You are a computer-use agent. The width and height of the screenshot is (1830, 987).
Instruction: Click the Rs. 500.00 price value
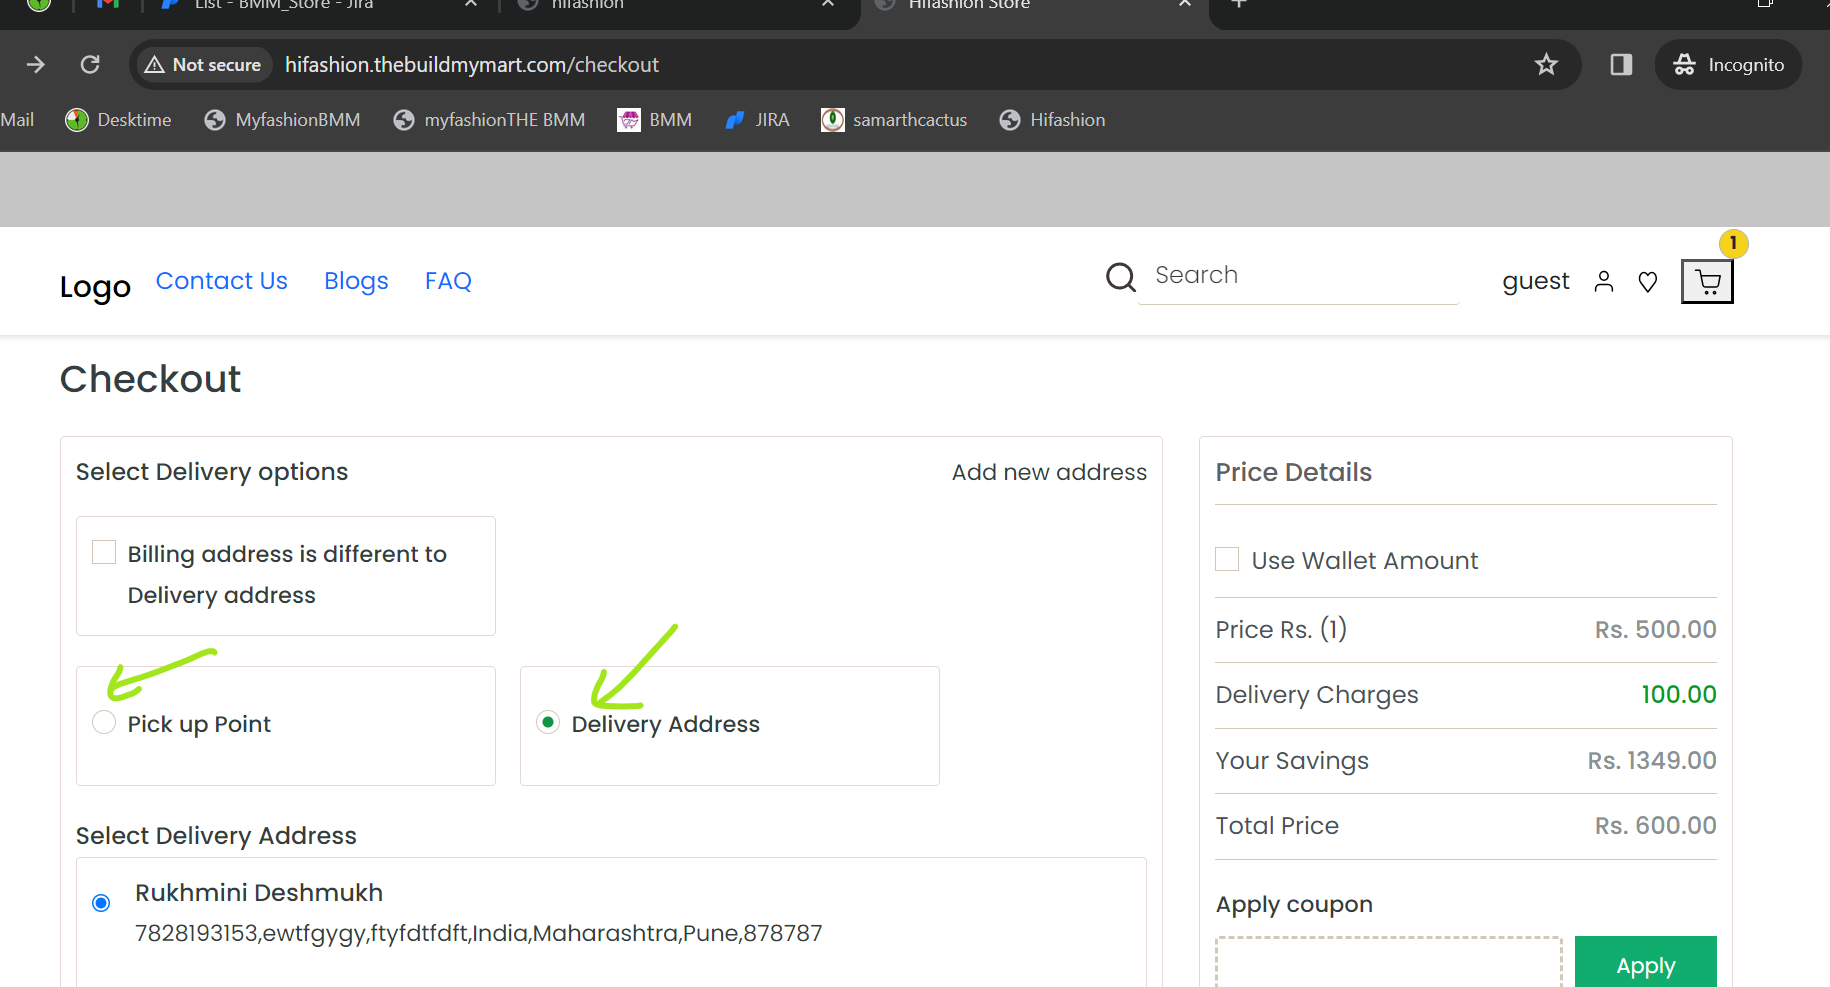point(1655,630)
